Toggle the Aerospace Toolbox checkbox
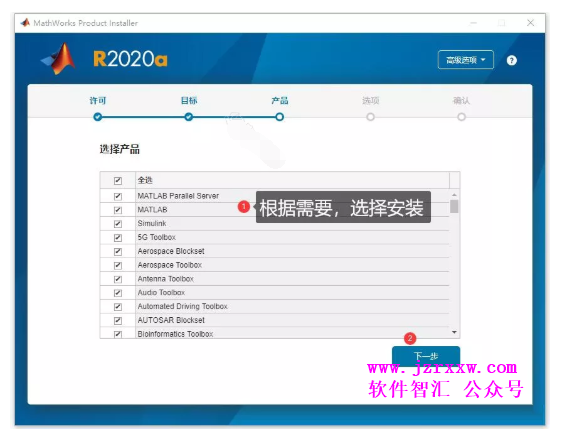 (x=118, y=265)
